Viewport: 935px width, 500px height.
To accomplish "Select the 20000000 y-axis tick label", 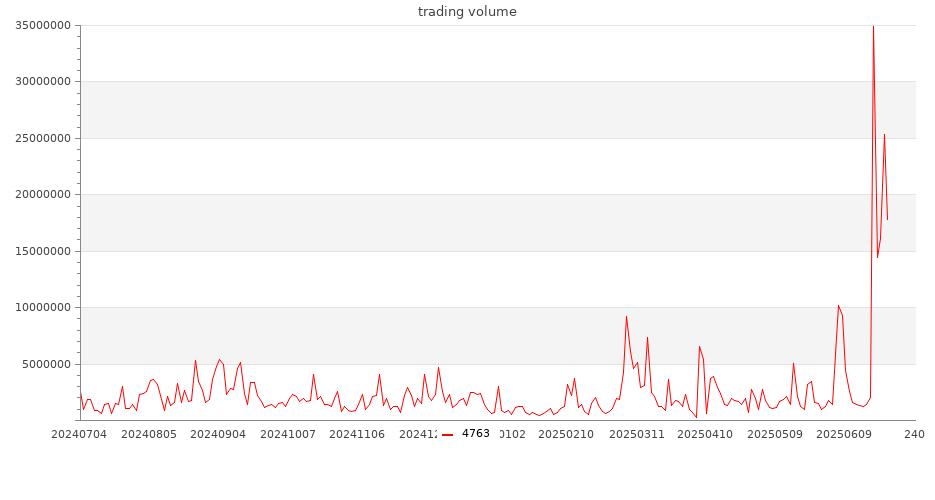I will click(40, 195).
